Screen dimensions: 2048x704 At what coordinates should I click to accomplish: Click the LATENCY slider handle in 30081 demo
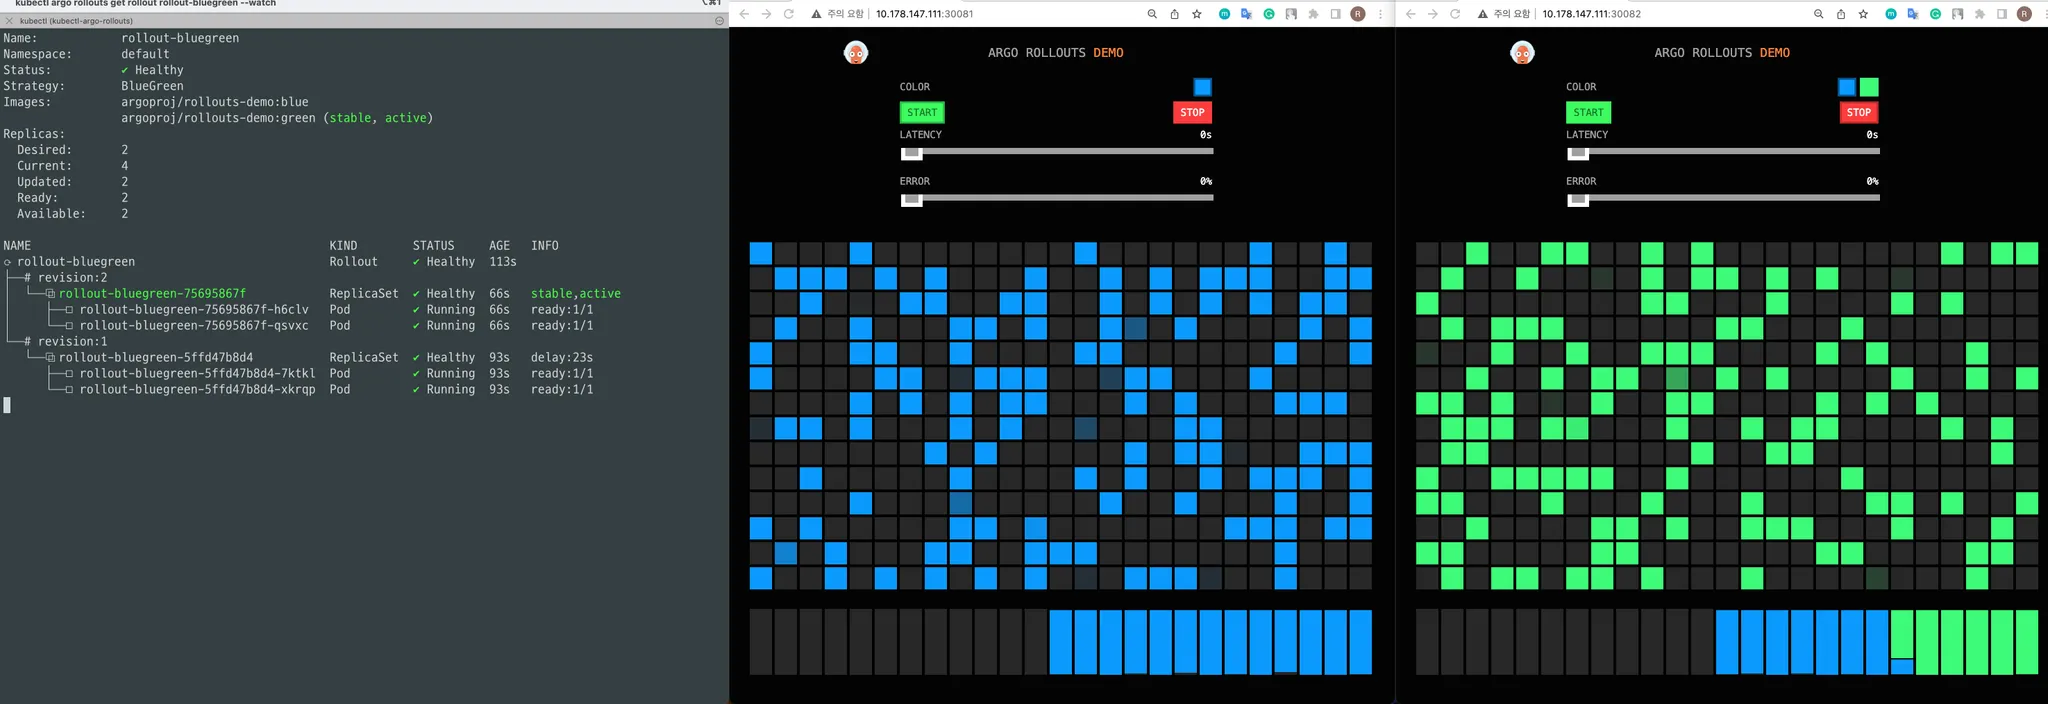click(911, 153)
